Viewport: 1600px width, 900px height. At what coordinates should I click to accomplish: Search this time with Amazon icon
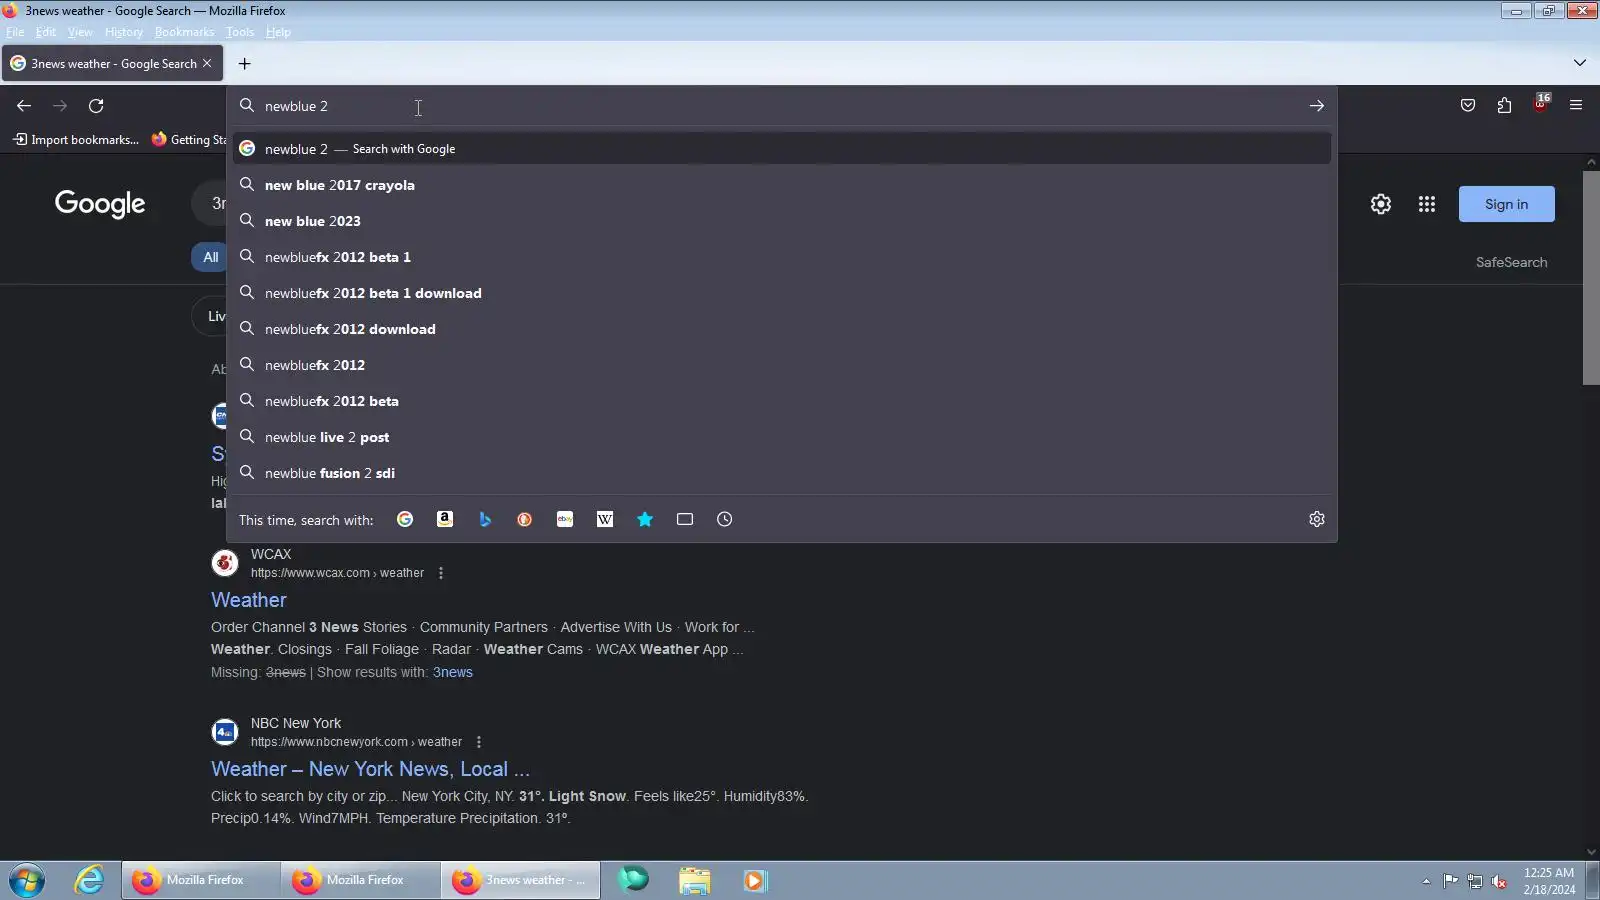pyautogui.click(x=445, y=519)
